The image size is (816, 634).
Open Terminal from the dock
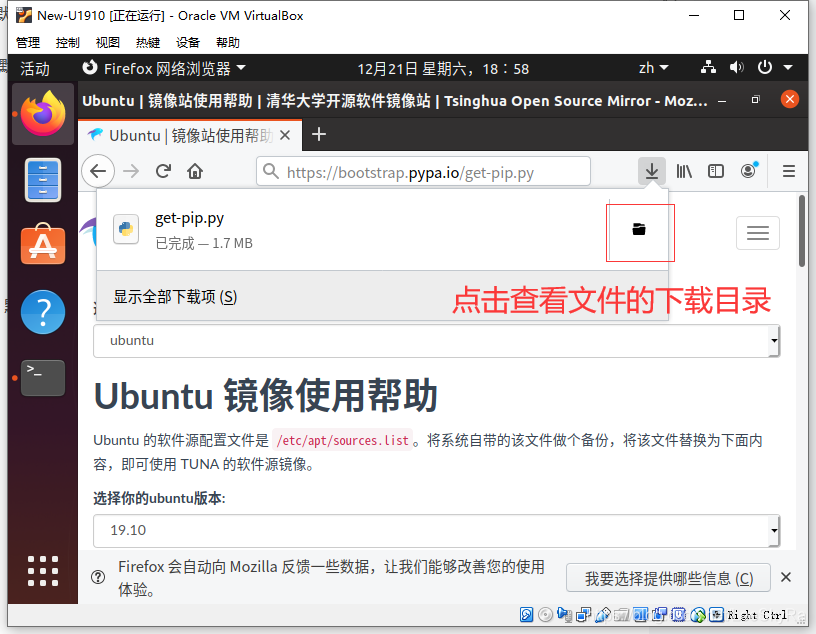pyautogui.click(x=43, y=377)
